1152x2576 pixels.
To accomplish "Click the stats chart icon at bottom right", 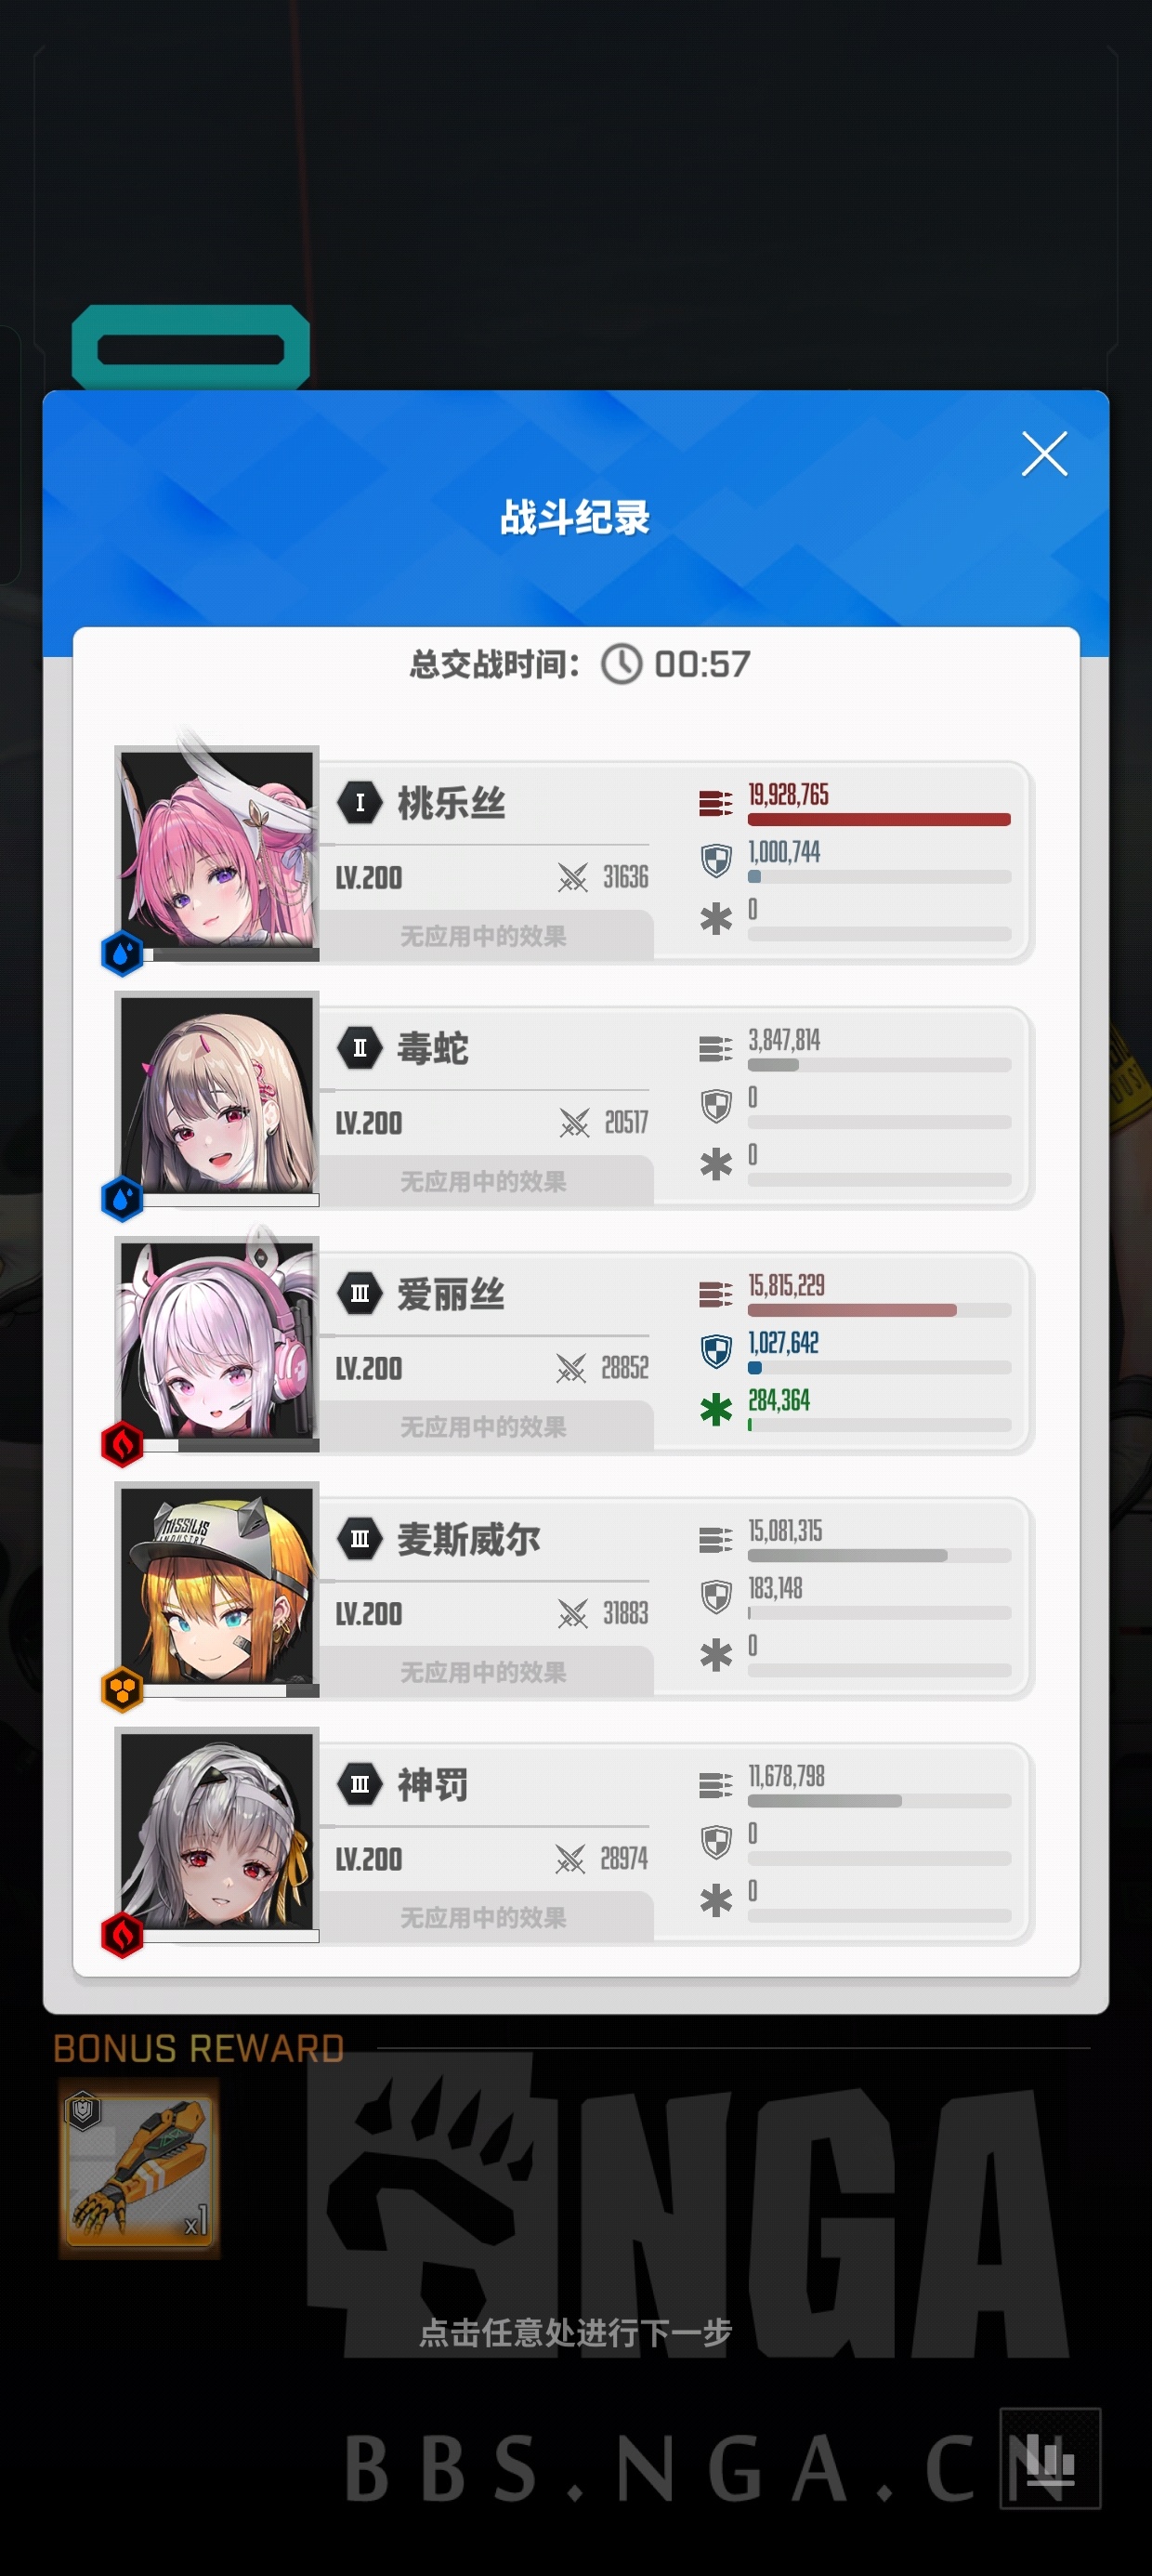I will coord(1050,2458).
